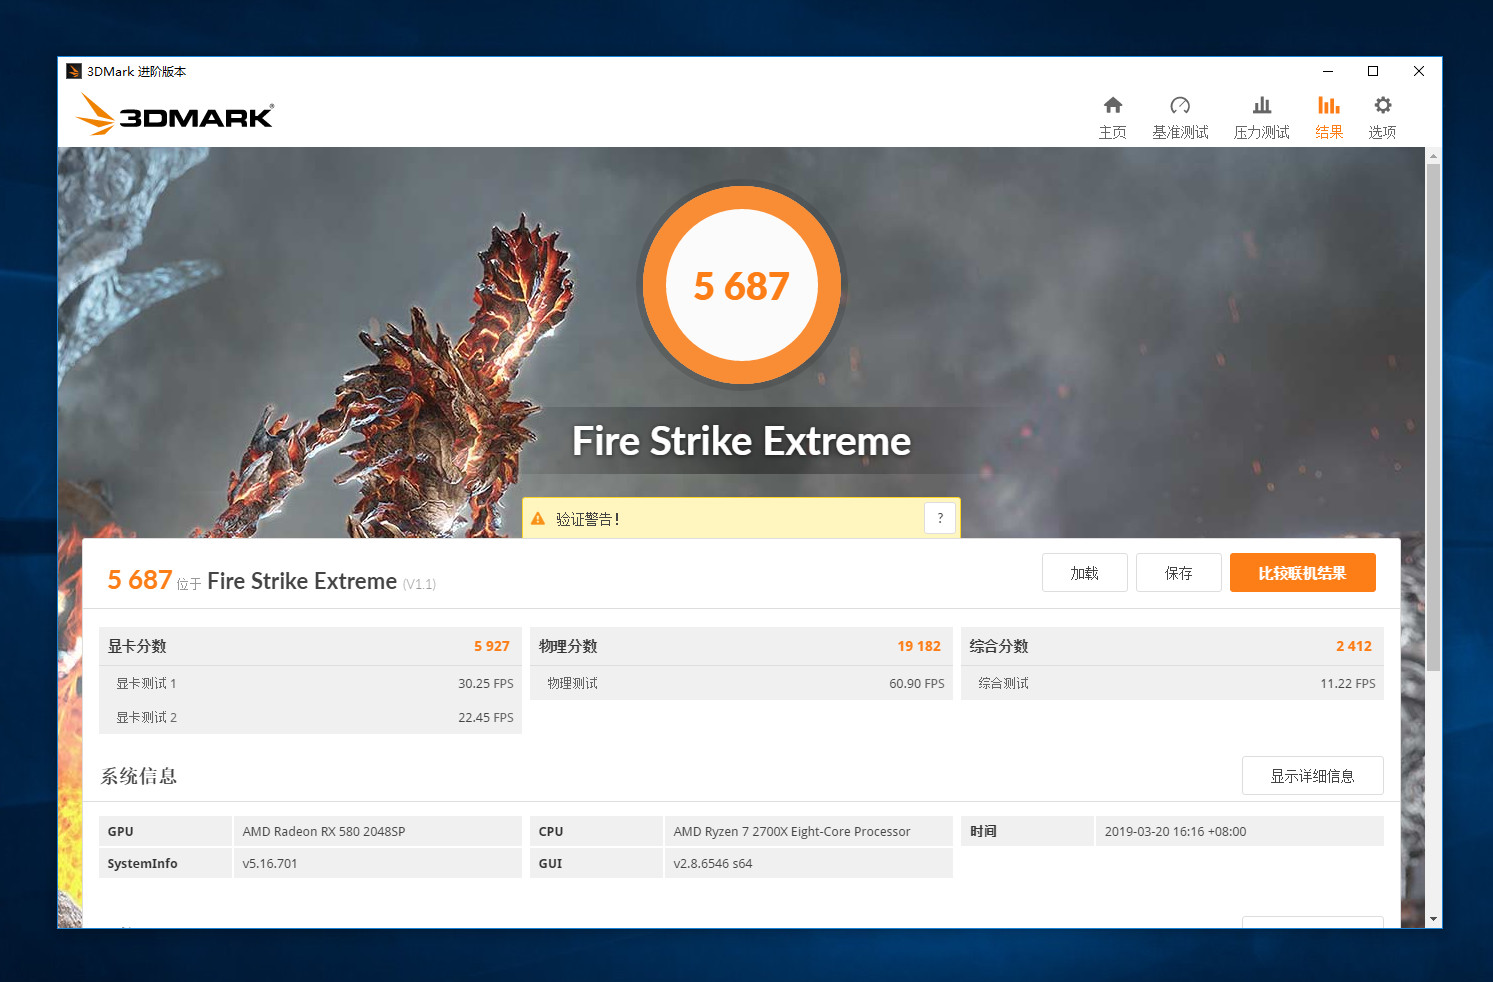The height and width of the screenshot is (982, 1493).
Task: Select the 基准测试 speedometer icon
Action: coord(1180,113)
